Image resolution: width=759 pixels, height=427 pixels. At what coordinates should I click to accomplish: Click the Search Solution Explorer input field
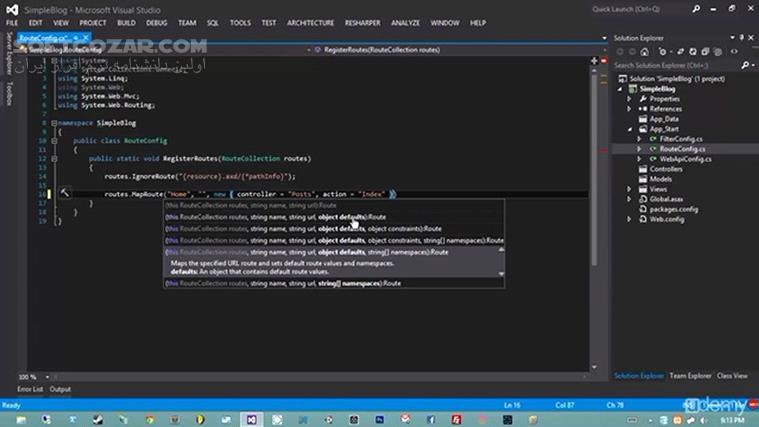(x=676, y=65)
